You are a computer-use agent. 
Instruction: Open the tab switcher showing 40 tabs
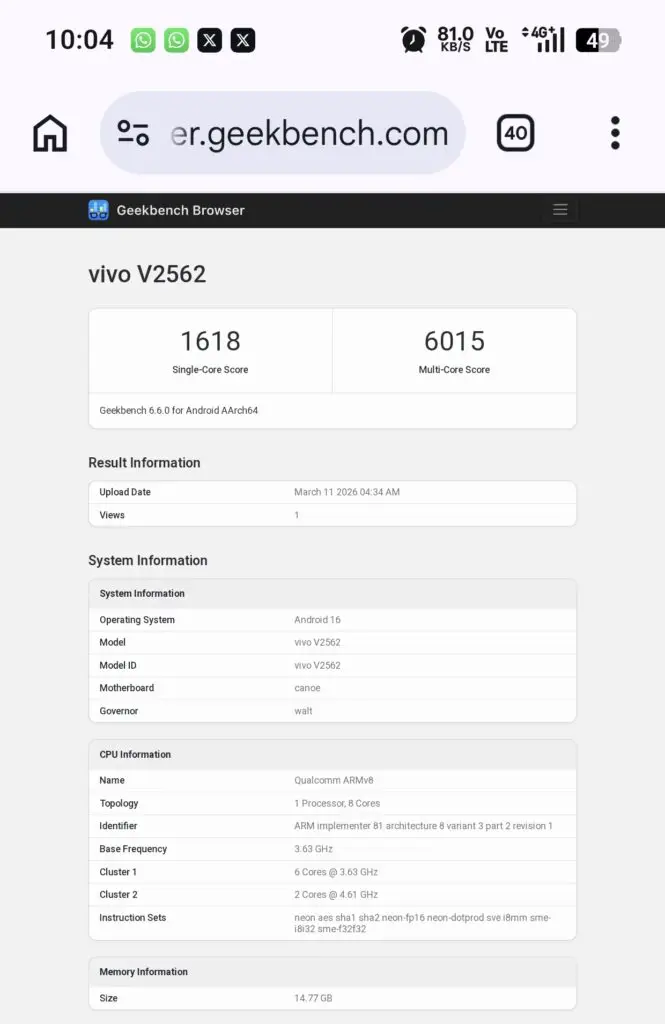click(516, 133)
